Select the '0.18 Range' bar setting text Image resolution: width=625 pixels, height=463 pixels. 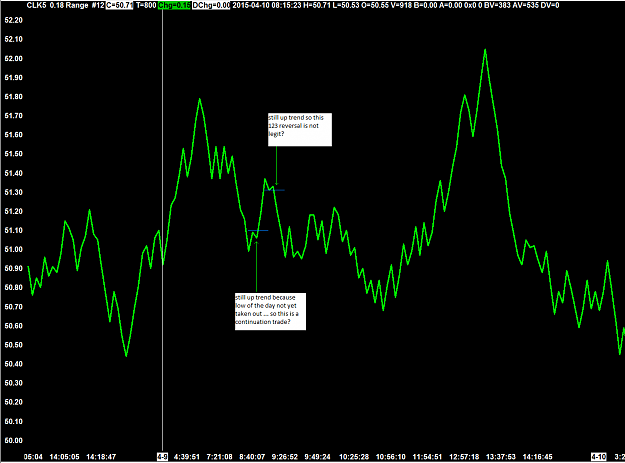pyautogui.click(x=69, y=5)
